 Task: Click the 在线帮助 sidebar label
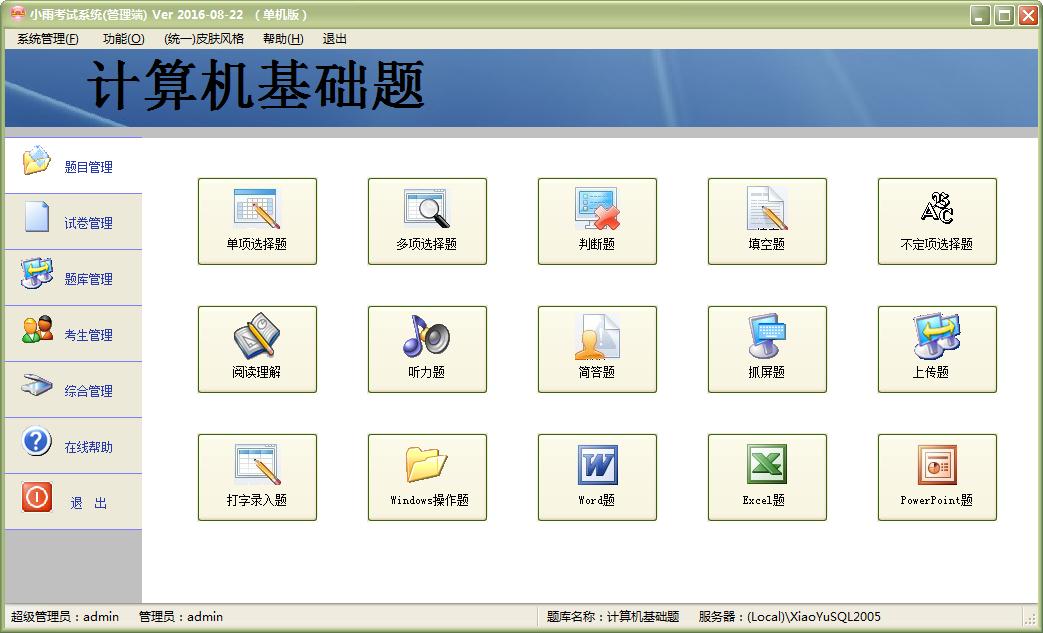(88, 447)
